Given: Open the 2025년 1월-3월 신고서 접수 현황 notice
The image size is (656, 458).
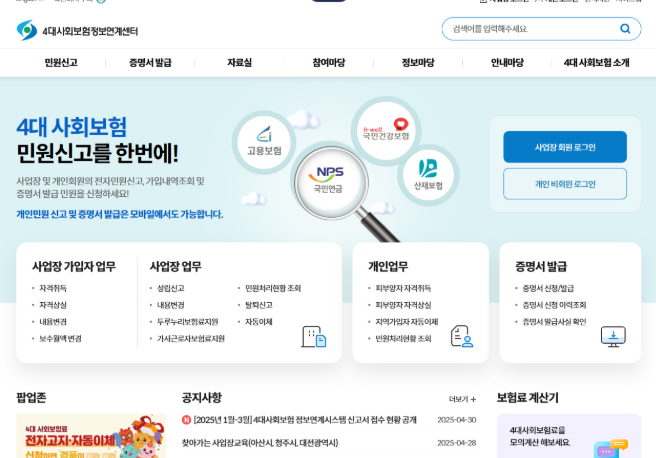Looking at the screenshot, I should pos(305,420).
